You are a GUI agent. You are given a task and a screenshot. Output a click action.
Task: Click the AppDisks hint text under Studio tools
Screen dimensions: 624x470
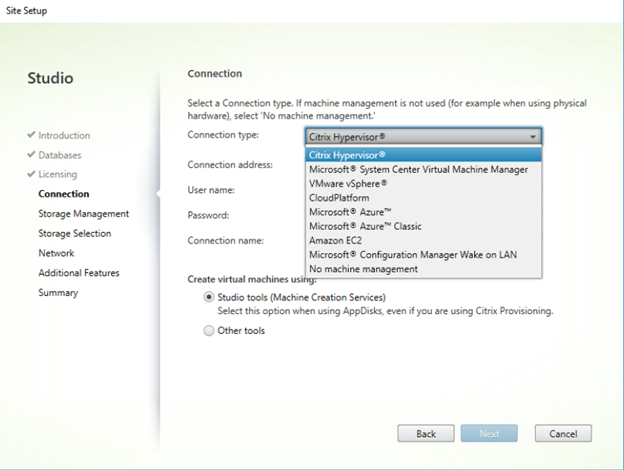click(385, 311)
